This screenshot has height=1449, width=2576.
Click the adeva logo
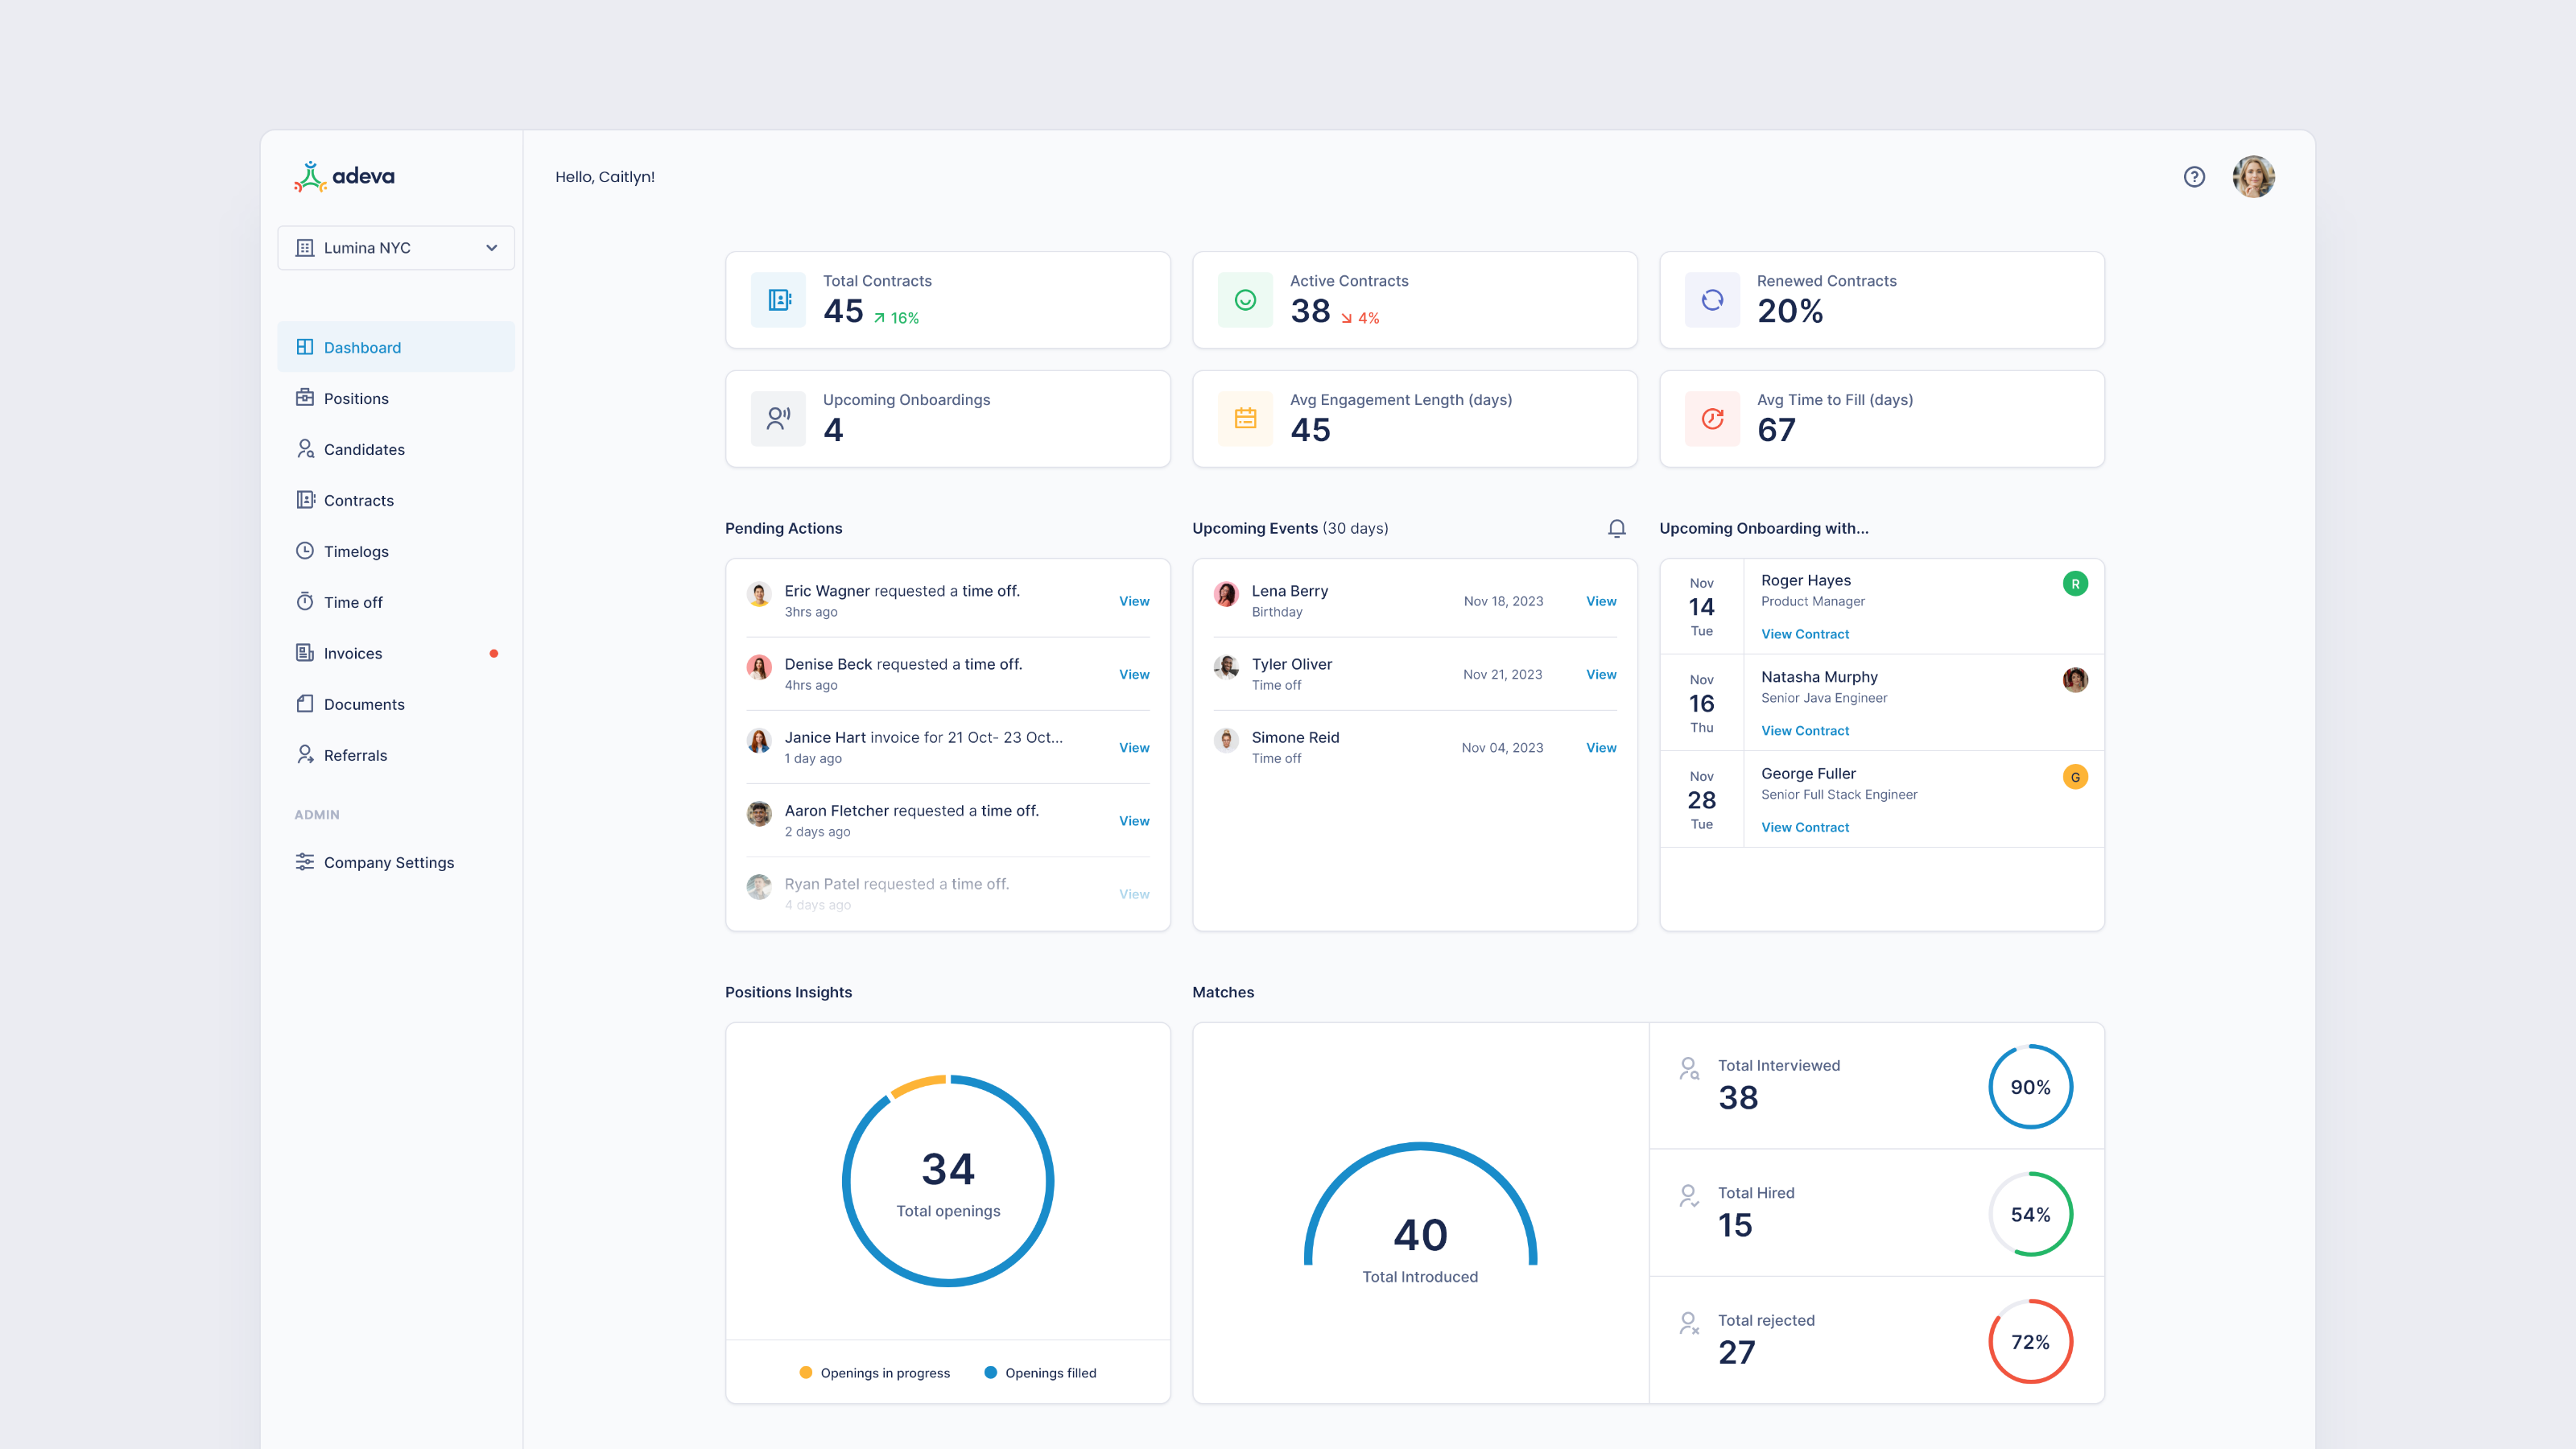[x=345, y=177]
